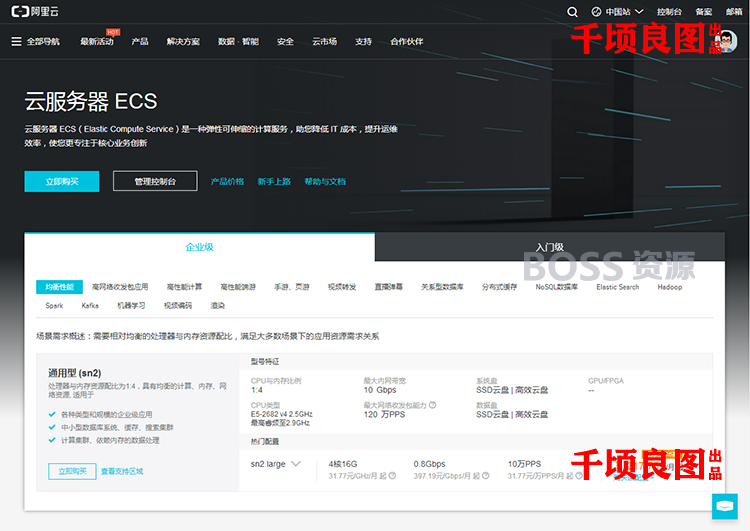Image resolution: width=750 pixels, height=531 pixels.
Task: Select the Kafka scenario tag
Action: 90,306
